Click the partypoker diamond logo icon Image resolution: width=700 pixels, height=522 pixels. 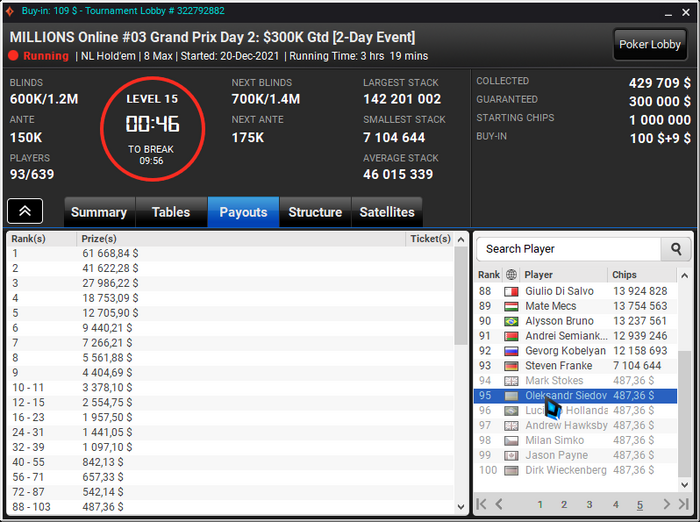point(10,11)
